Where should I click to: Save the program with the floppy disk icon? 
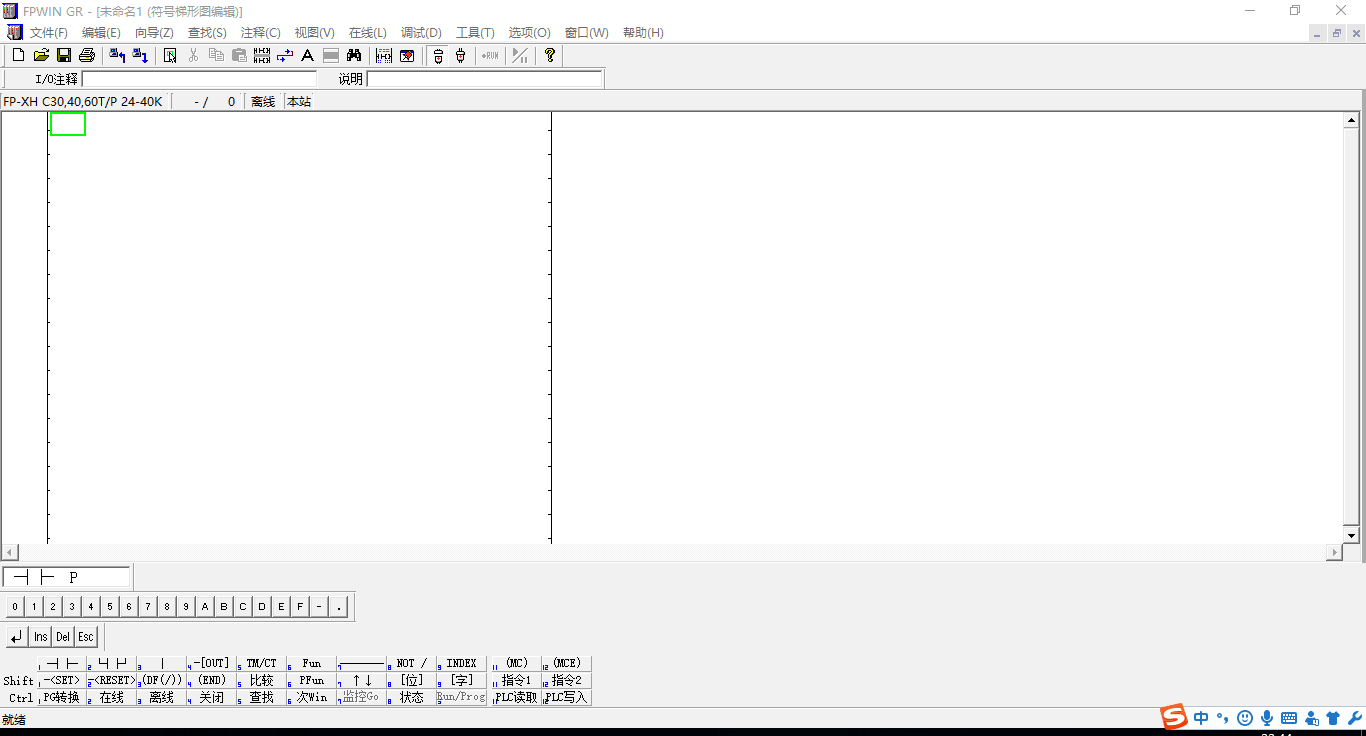coord(64,56)
